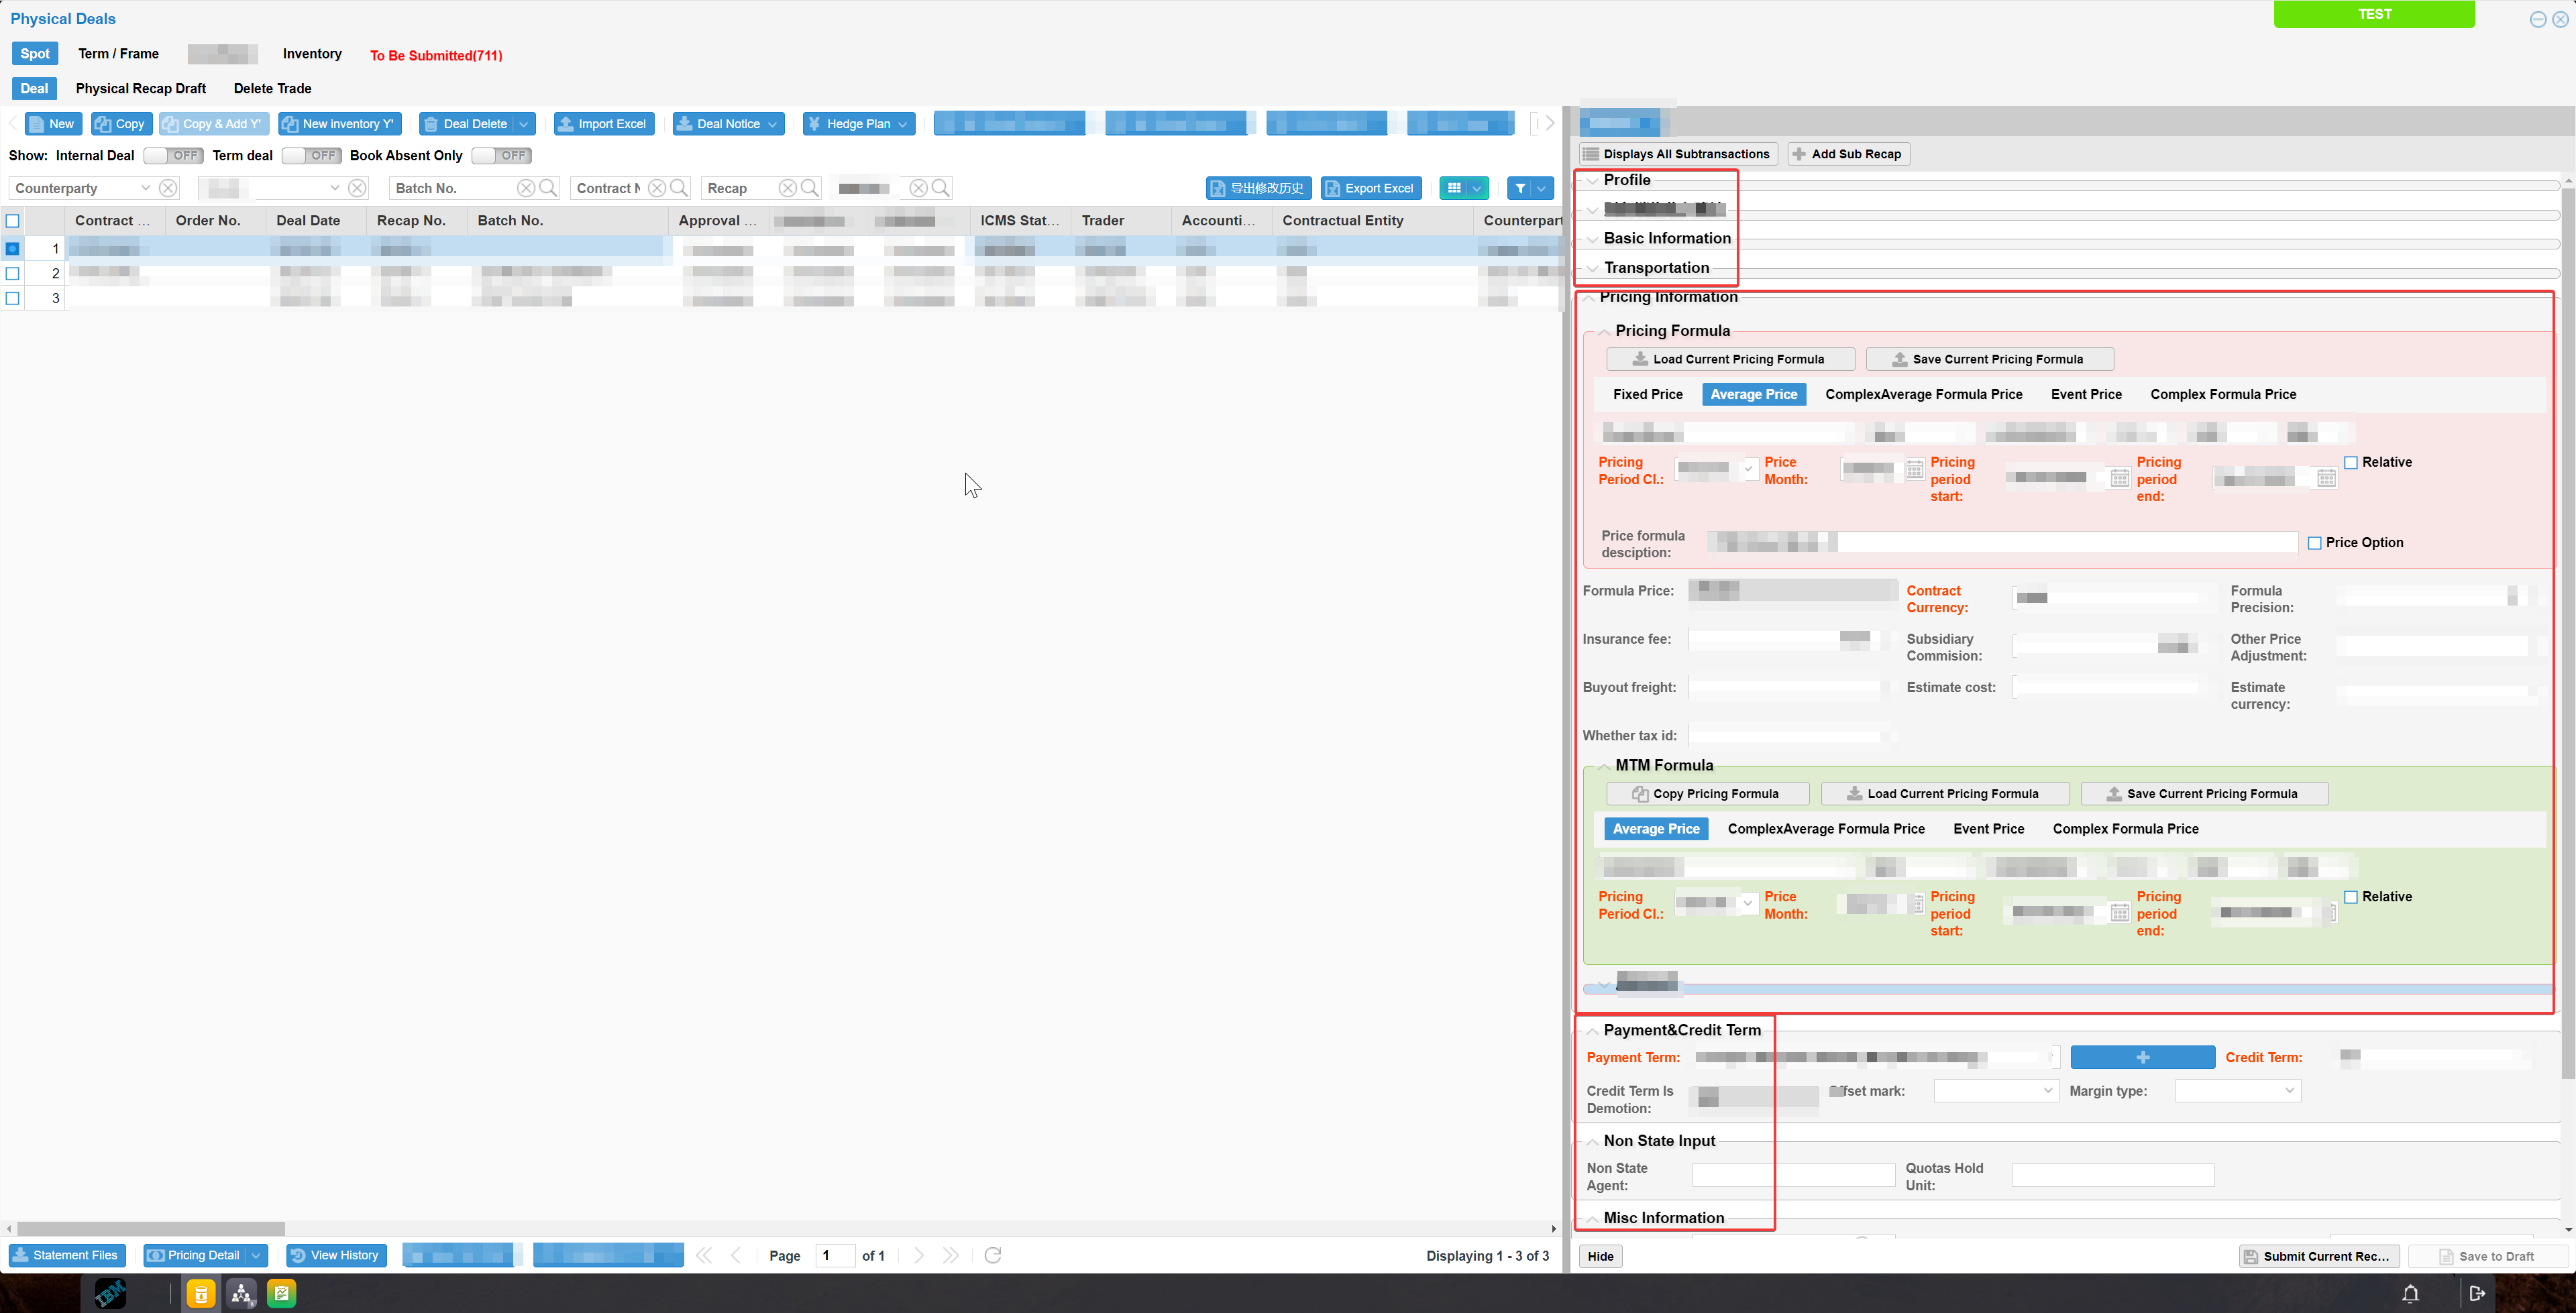Click the Hide panel button
This screenshot has width=2576, height=1313.
1600,1257
